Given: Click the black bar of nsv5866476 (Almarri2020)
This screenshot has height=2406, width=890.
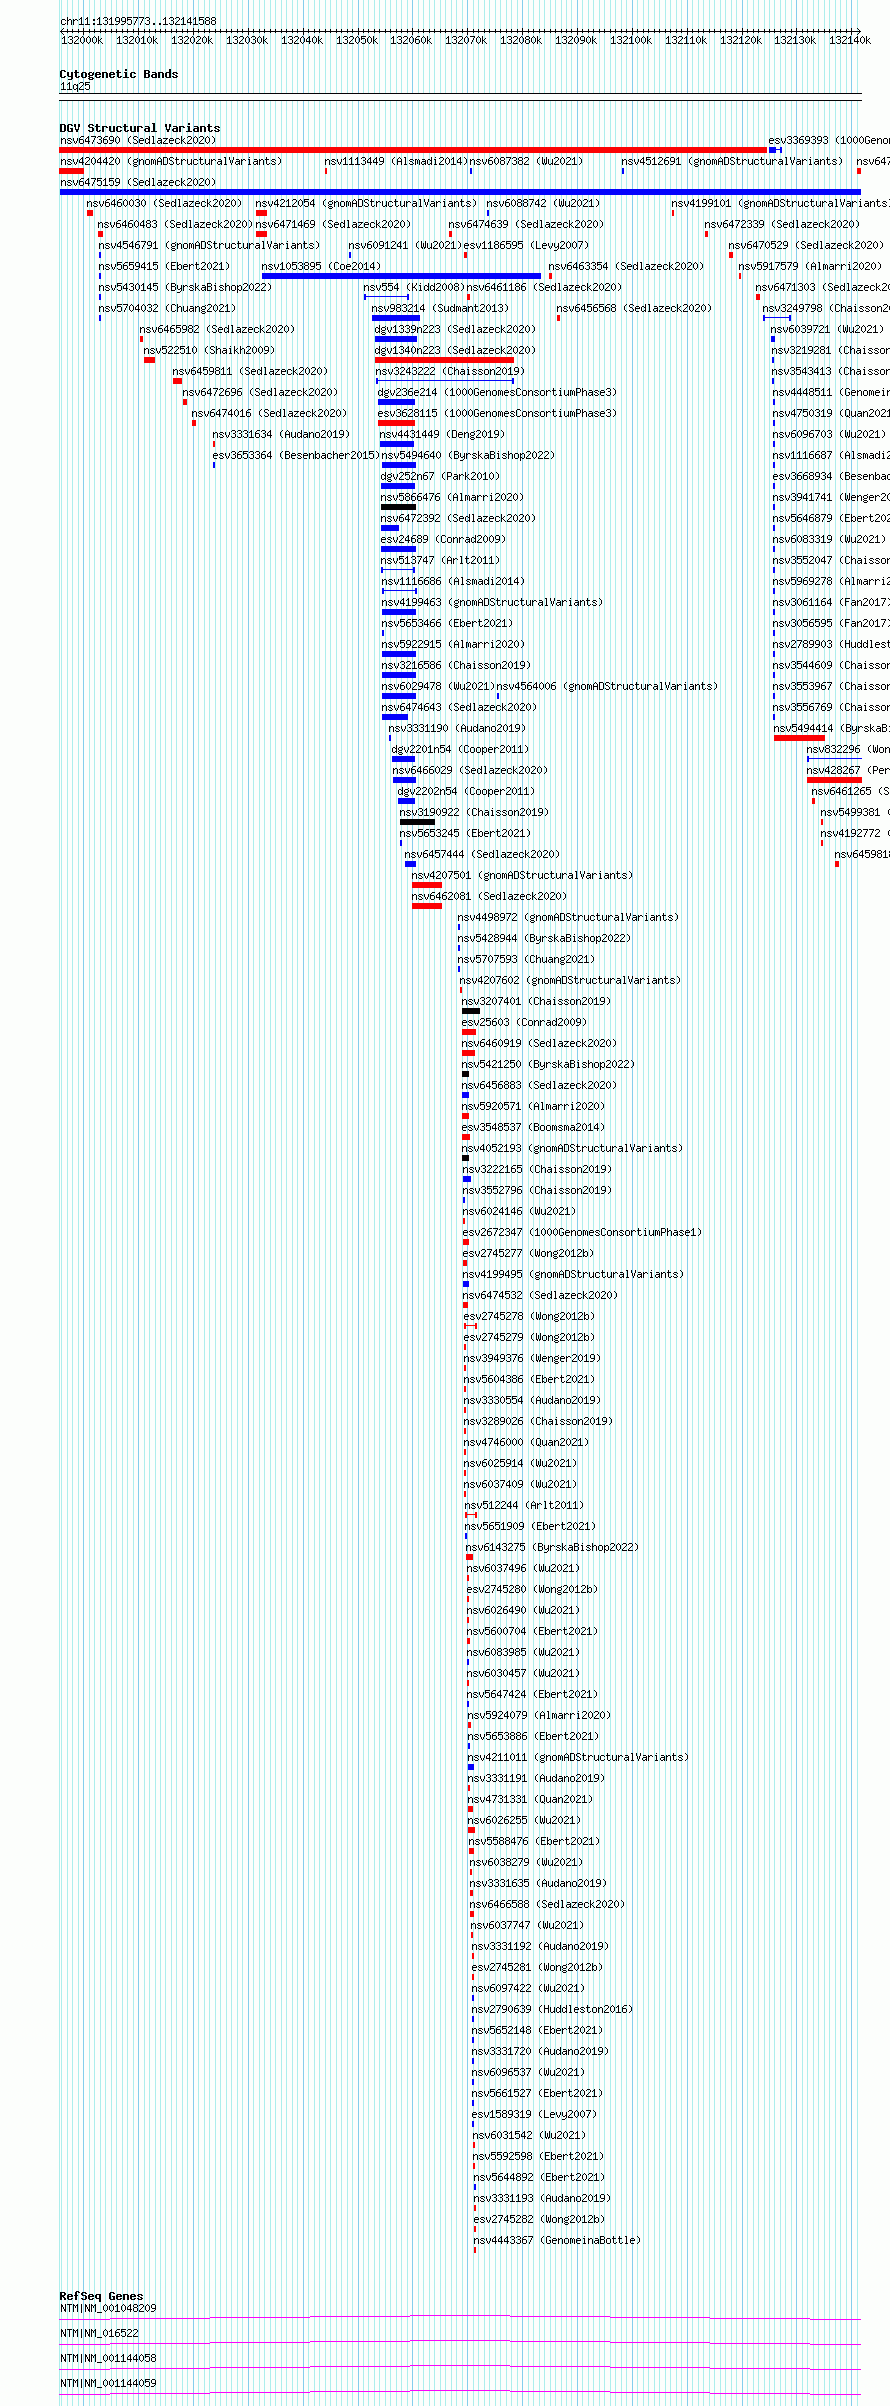Looking at the screenshot, I should click(x=398, y=507).
